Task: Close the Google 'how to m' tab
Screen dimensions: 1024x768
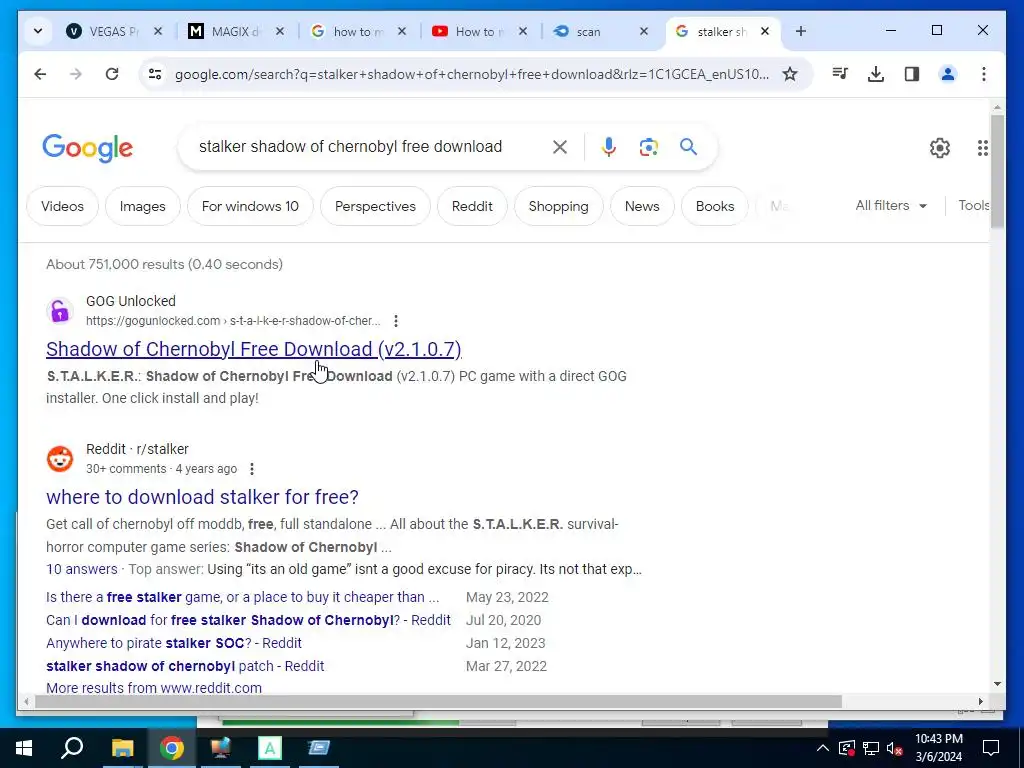Action: pyautogui.click(x=402, y=31)
